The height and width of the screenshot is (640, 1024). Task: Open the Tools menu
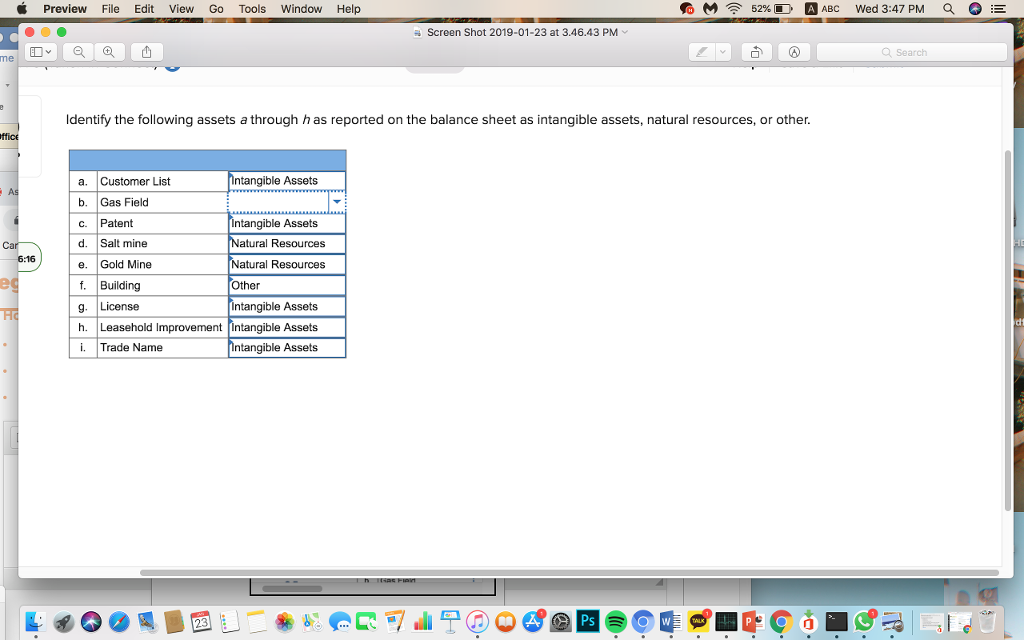pos(251,9)
